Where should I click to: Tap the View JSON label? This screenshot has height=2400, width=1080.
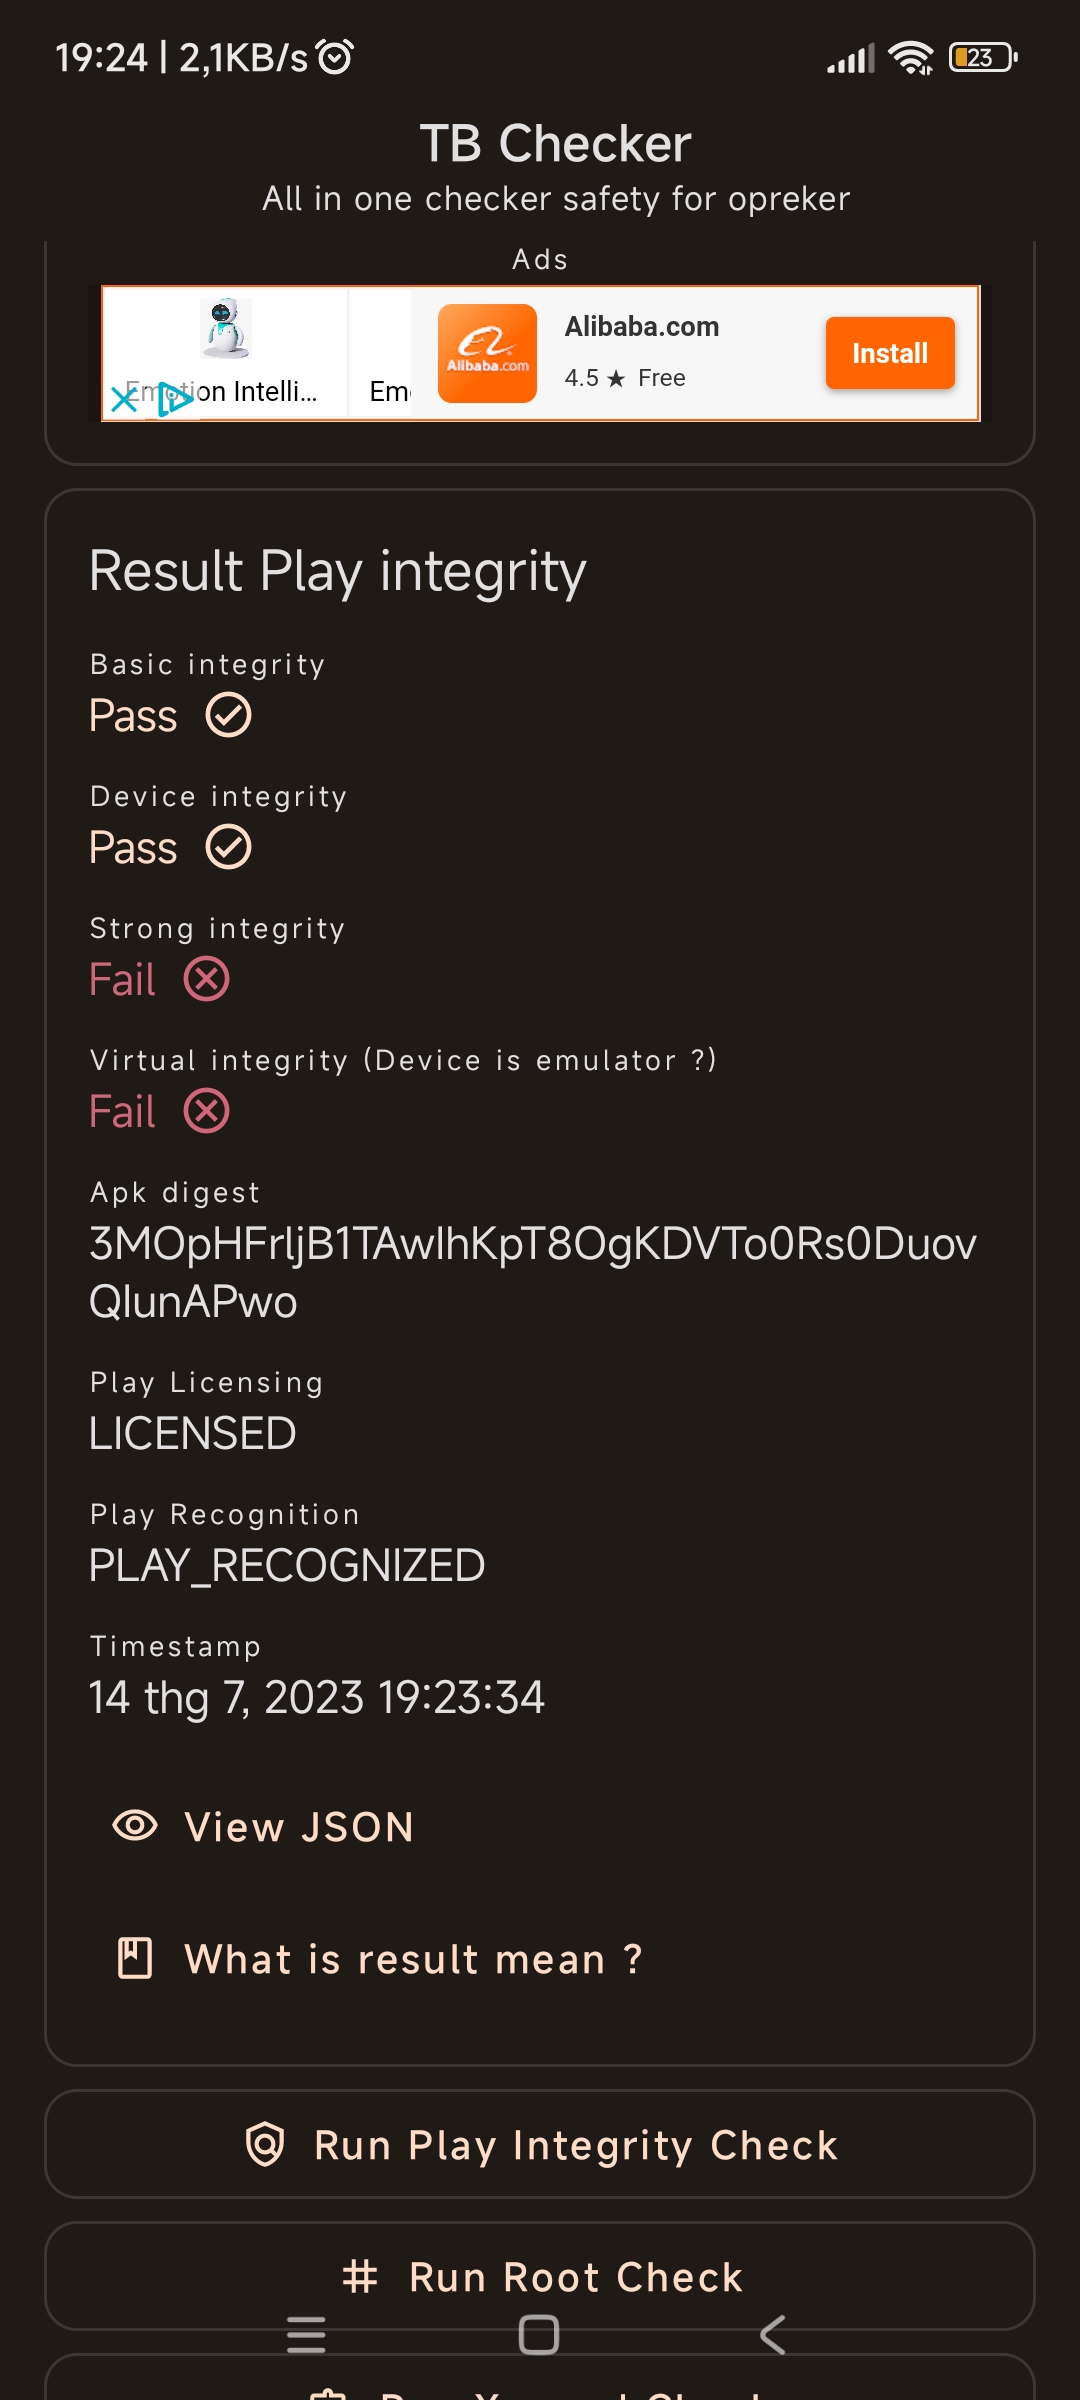click(x=299, y=1827)
